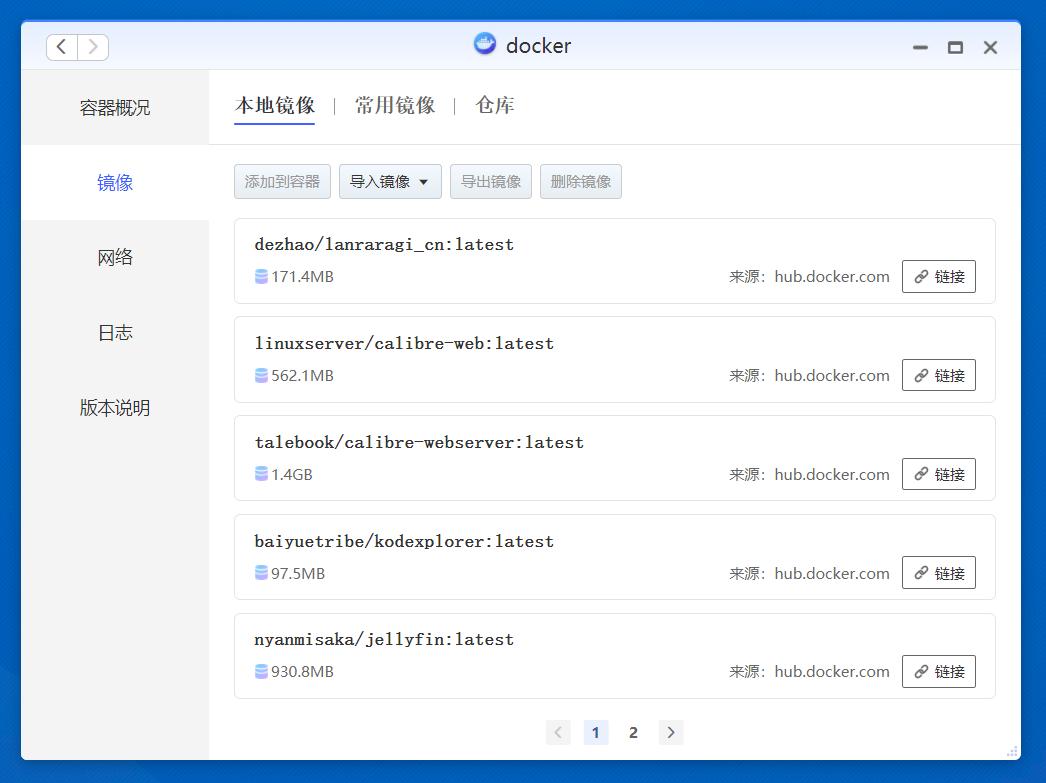Click the forward navigation chevron at top left

(x=93, y=46)
